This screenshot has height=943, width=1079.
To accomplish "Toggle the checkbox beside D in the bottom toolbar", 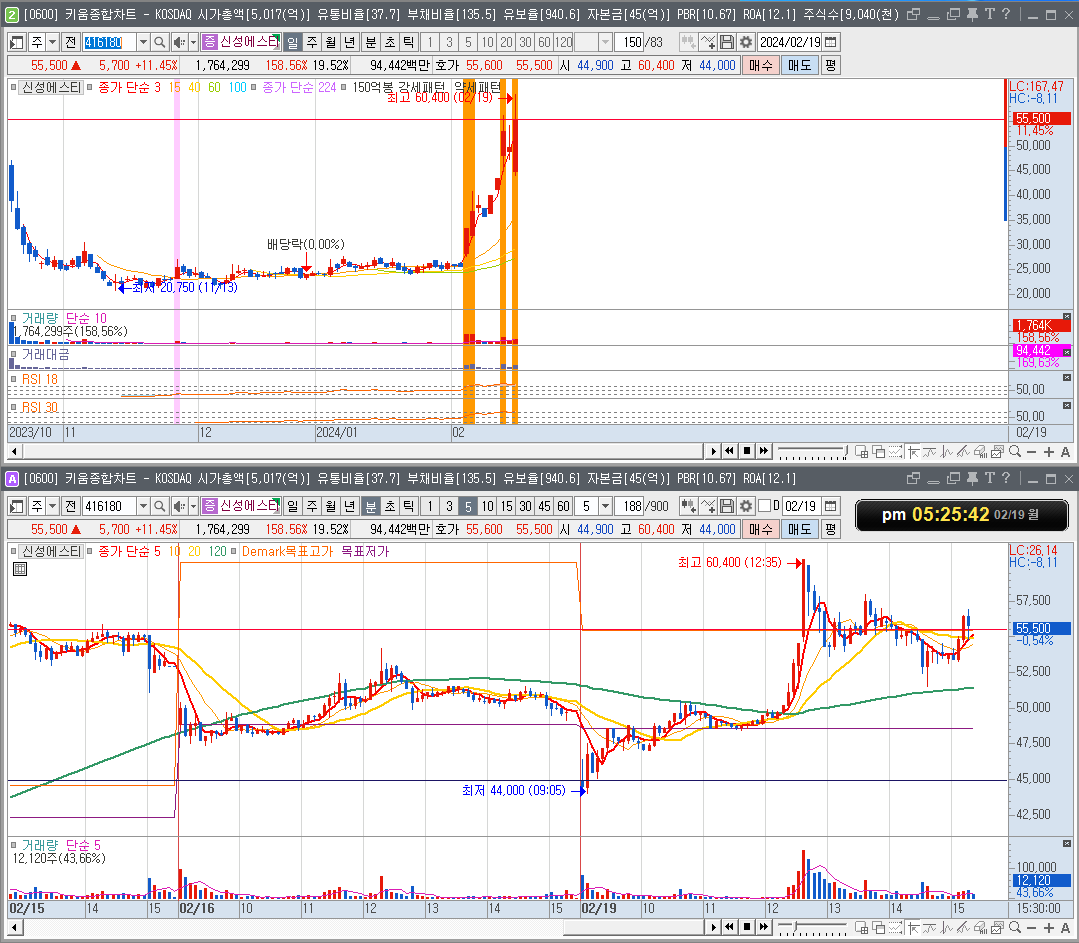I will coord(764,507).
